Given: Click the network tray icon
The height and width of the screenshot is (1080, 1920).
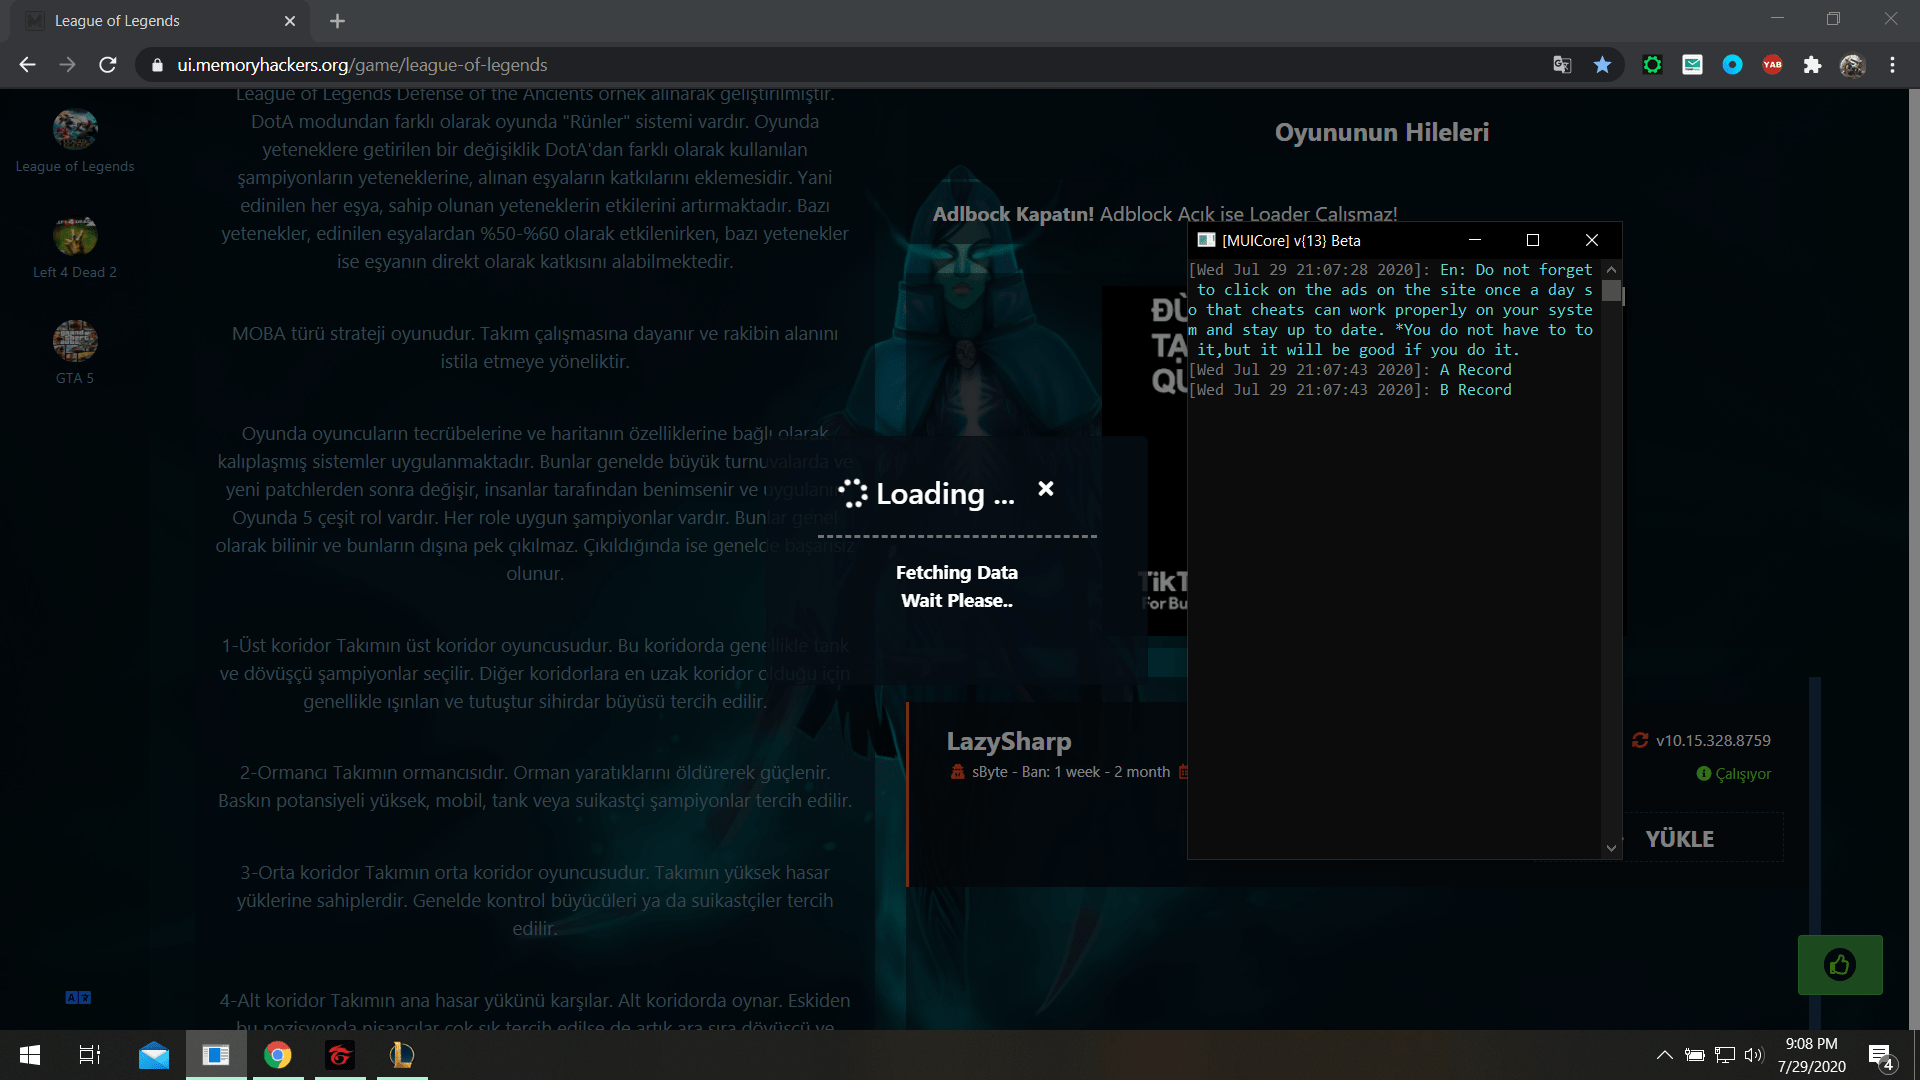Looking at the screenshot, I should [x=1725, y=1055].
